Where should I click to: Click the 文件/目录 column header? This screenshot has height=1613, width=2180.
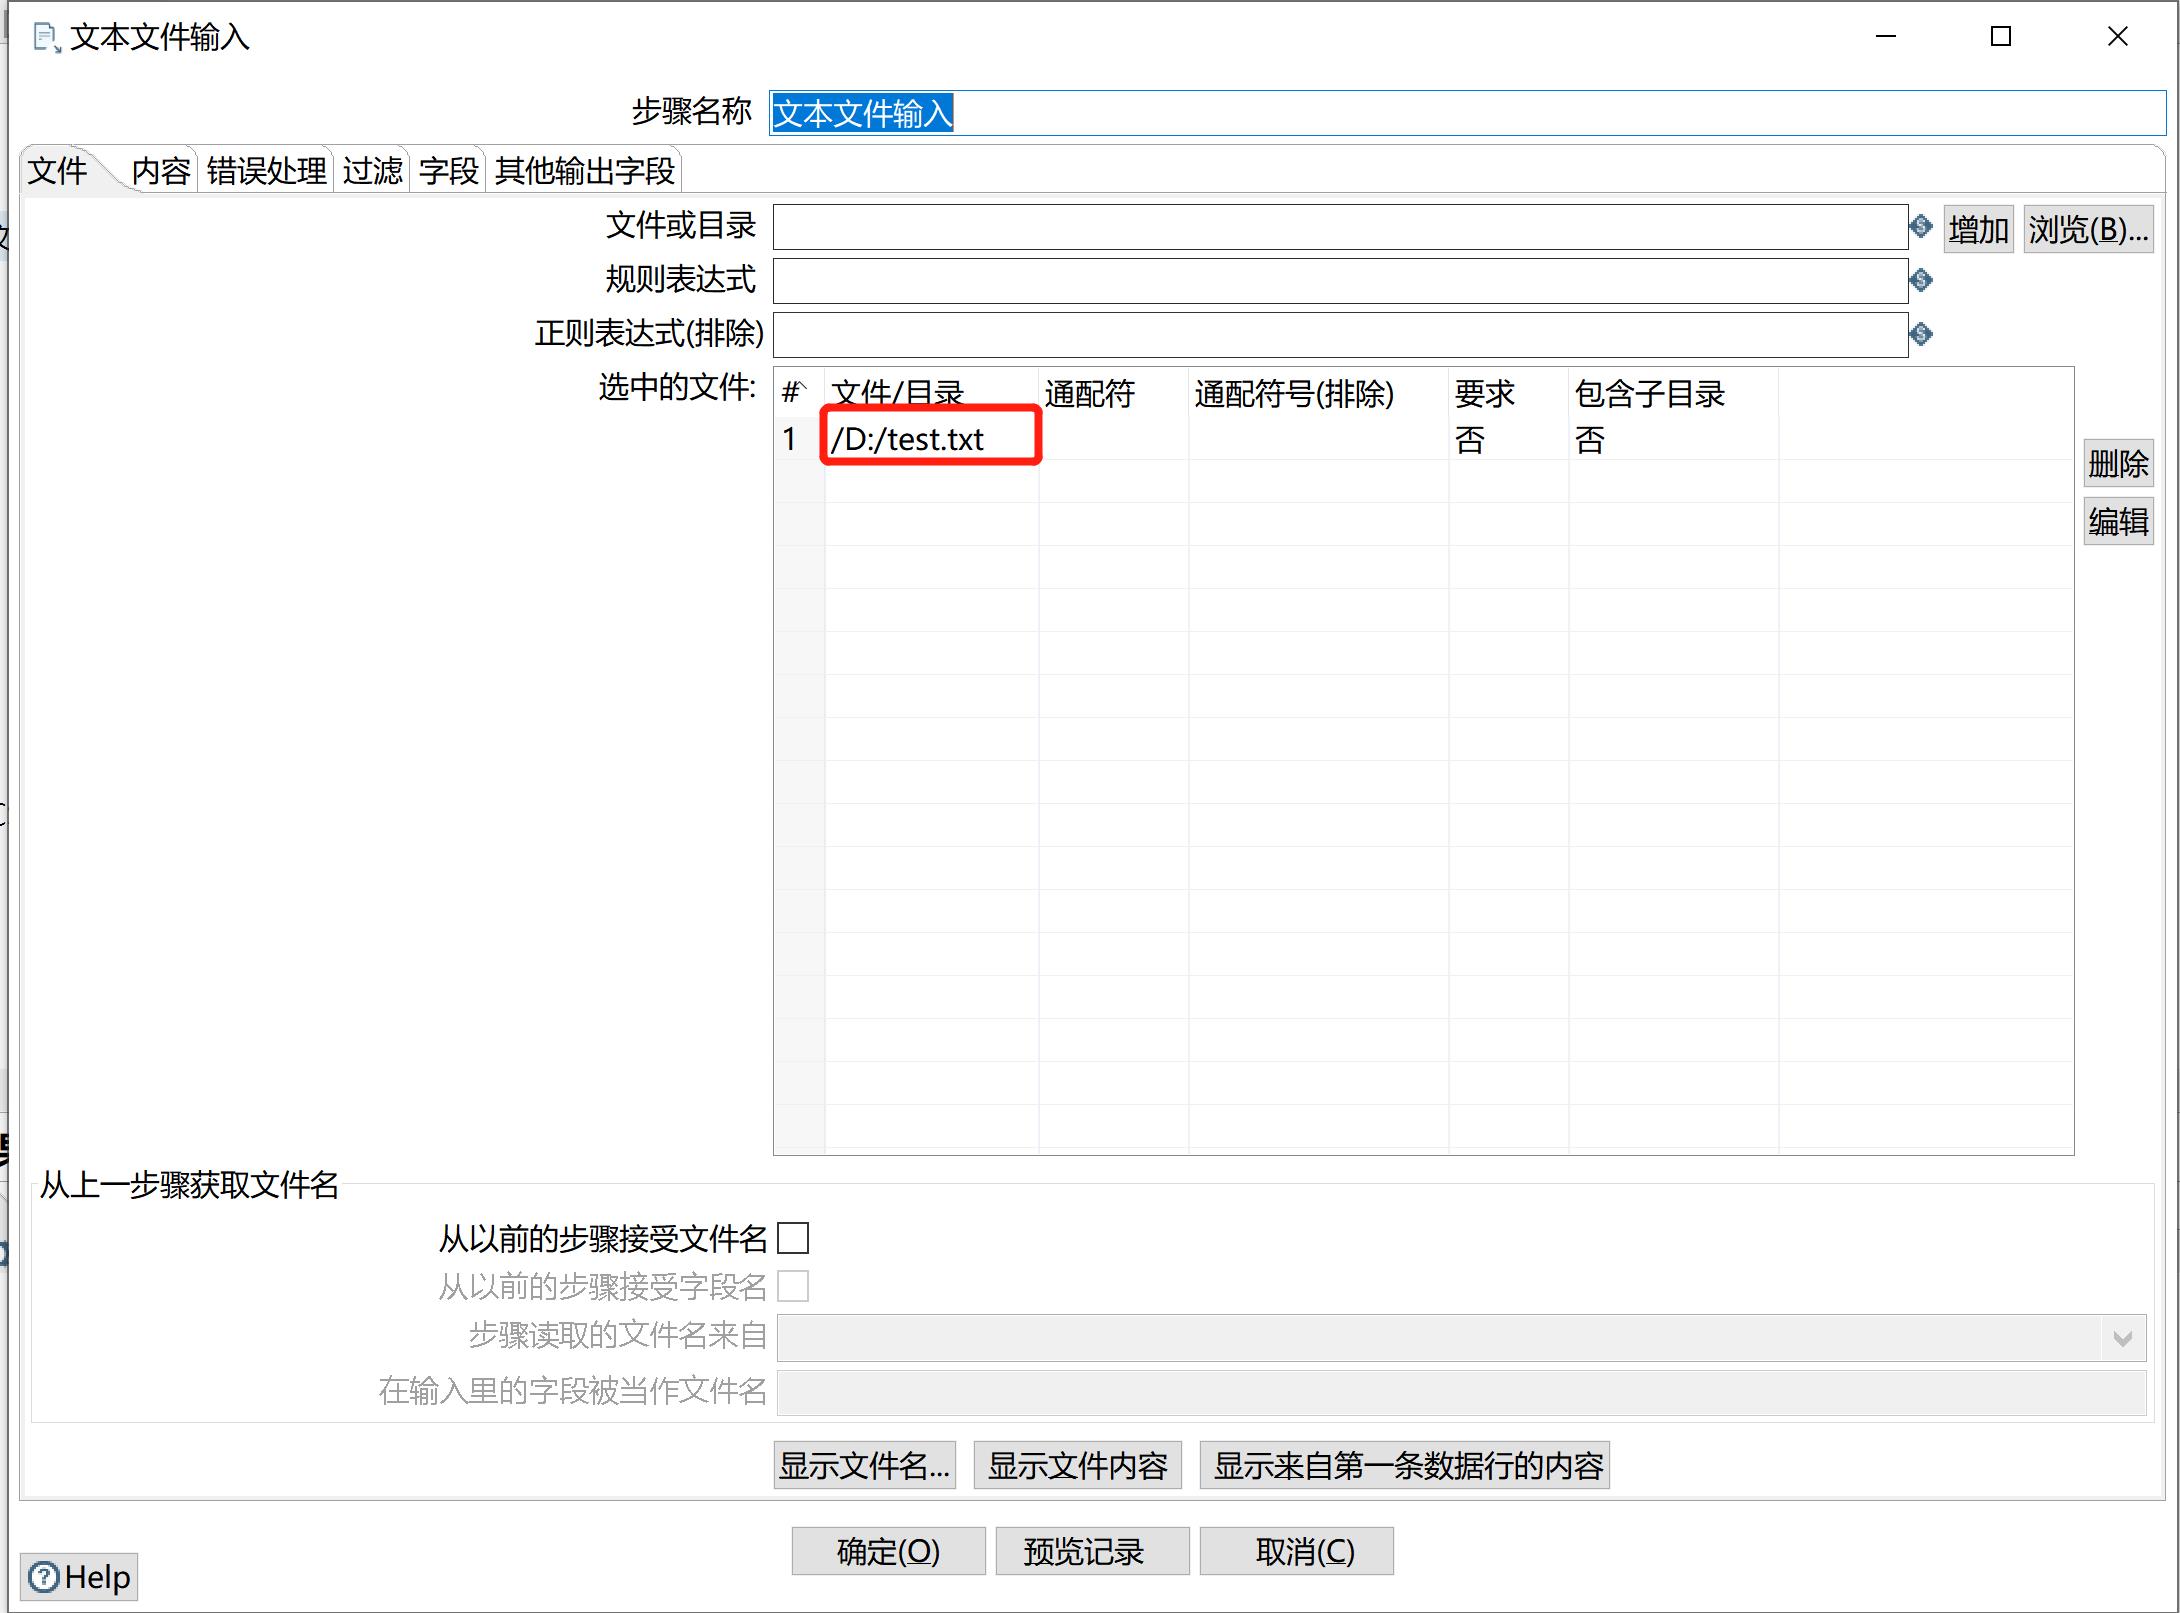pyautogui.click(x=931, y=394)
